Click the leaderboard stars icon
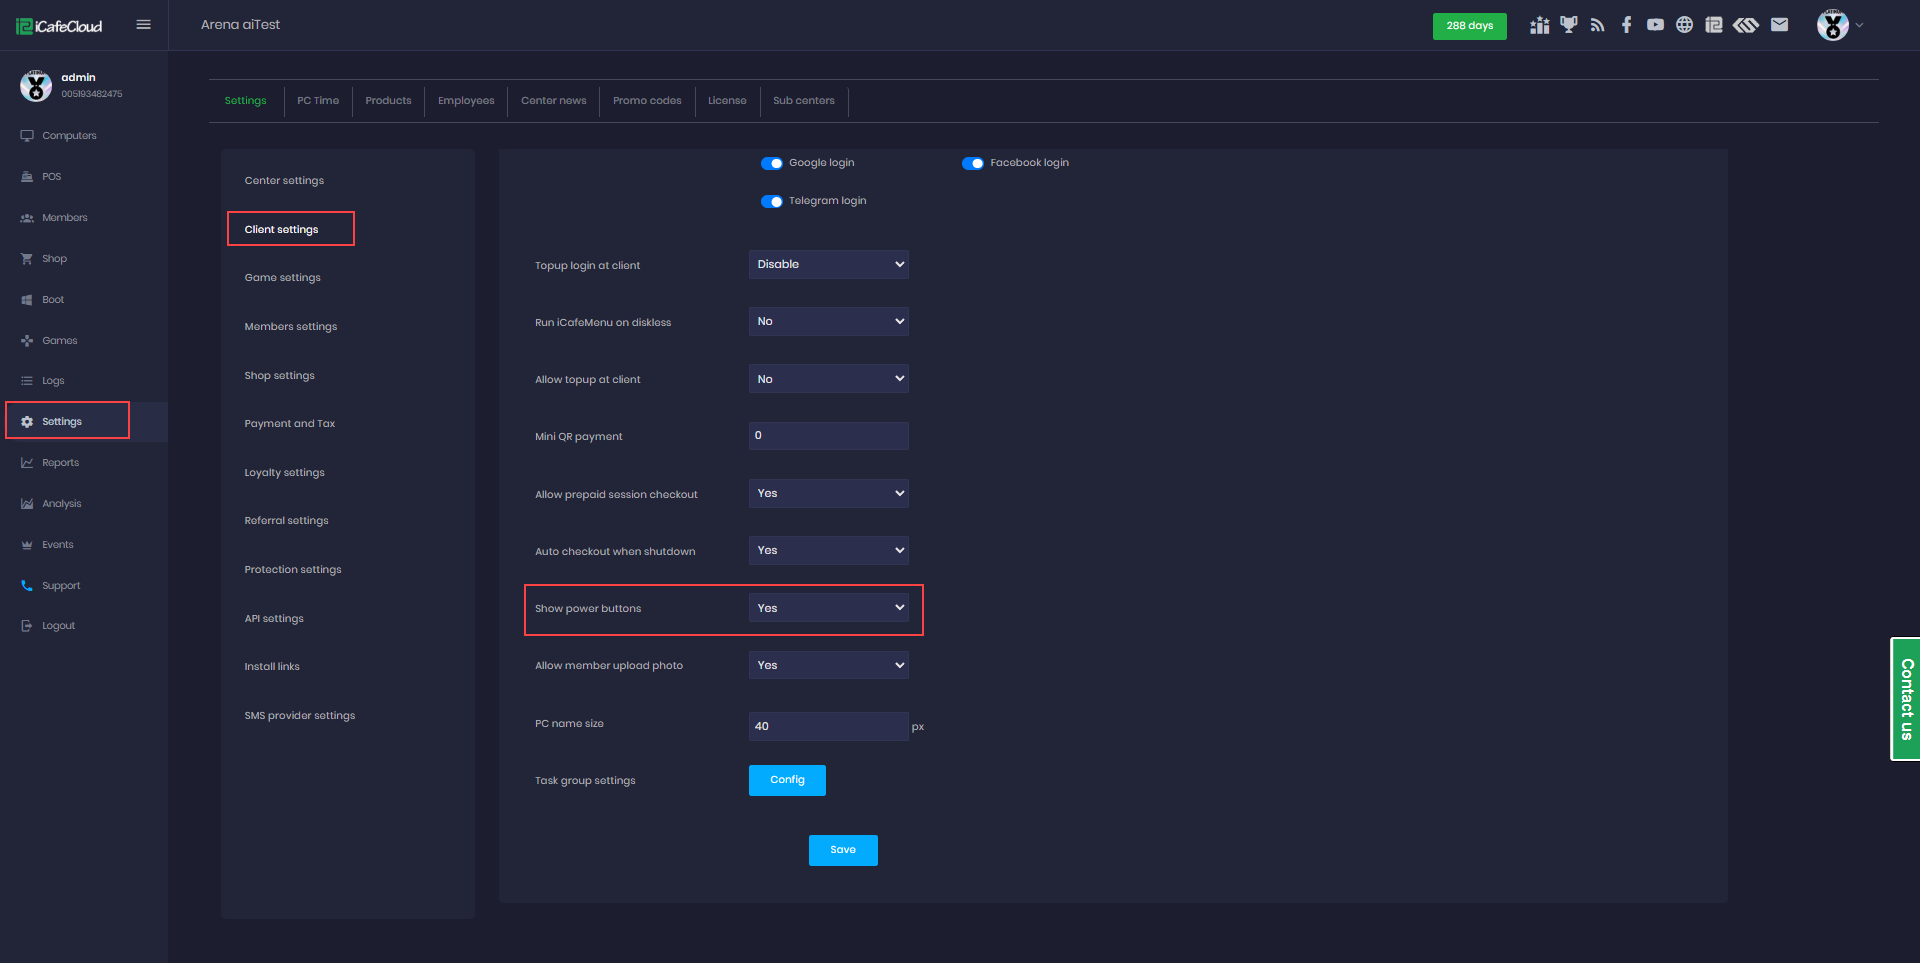 coord(1539,25)
